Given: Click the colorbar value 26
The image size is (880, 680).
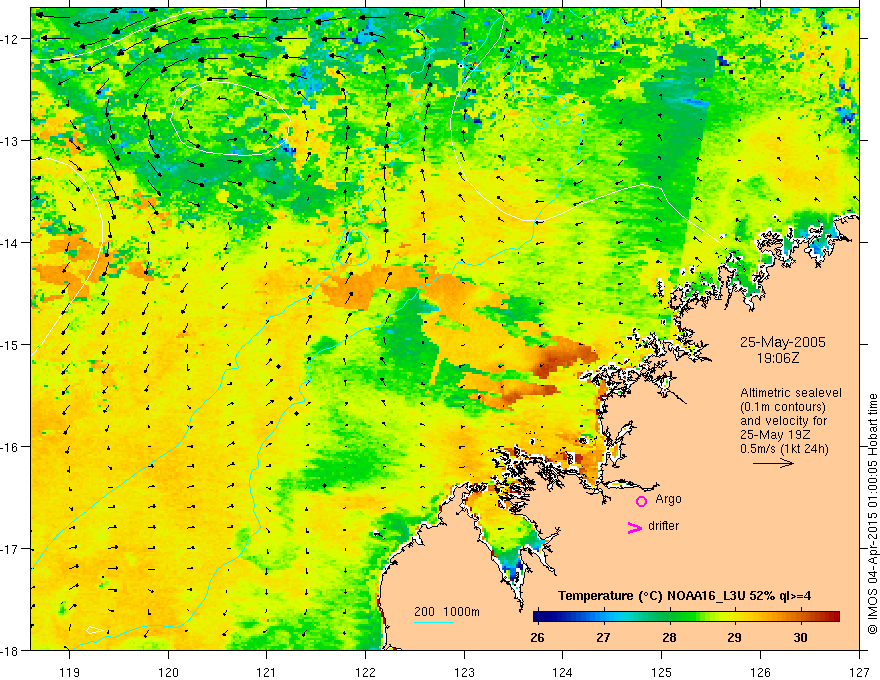Looking at the screenshot, I should [537, 637].
